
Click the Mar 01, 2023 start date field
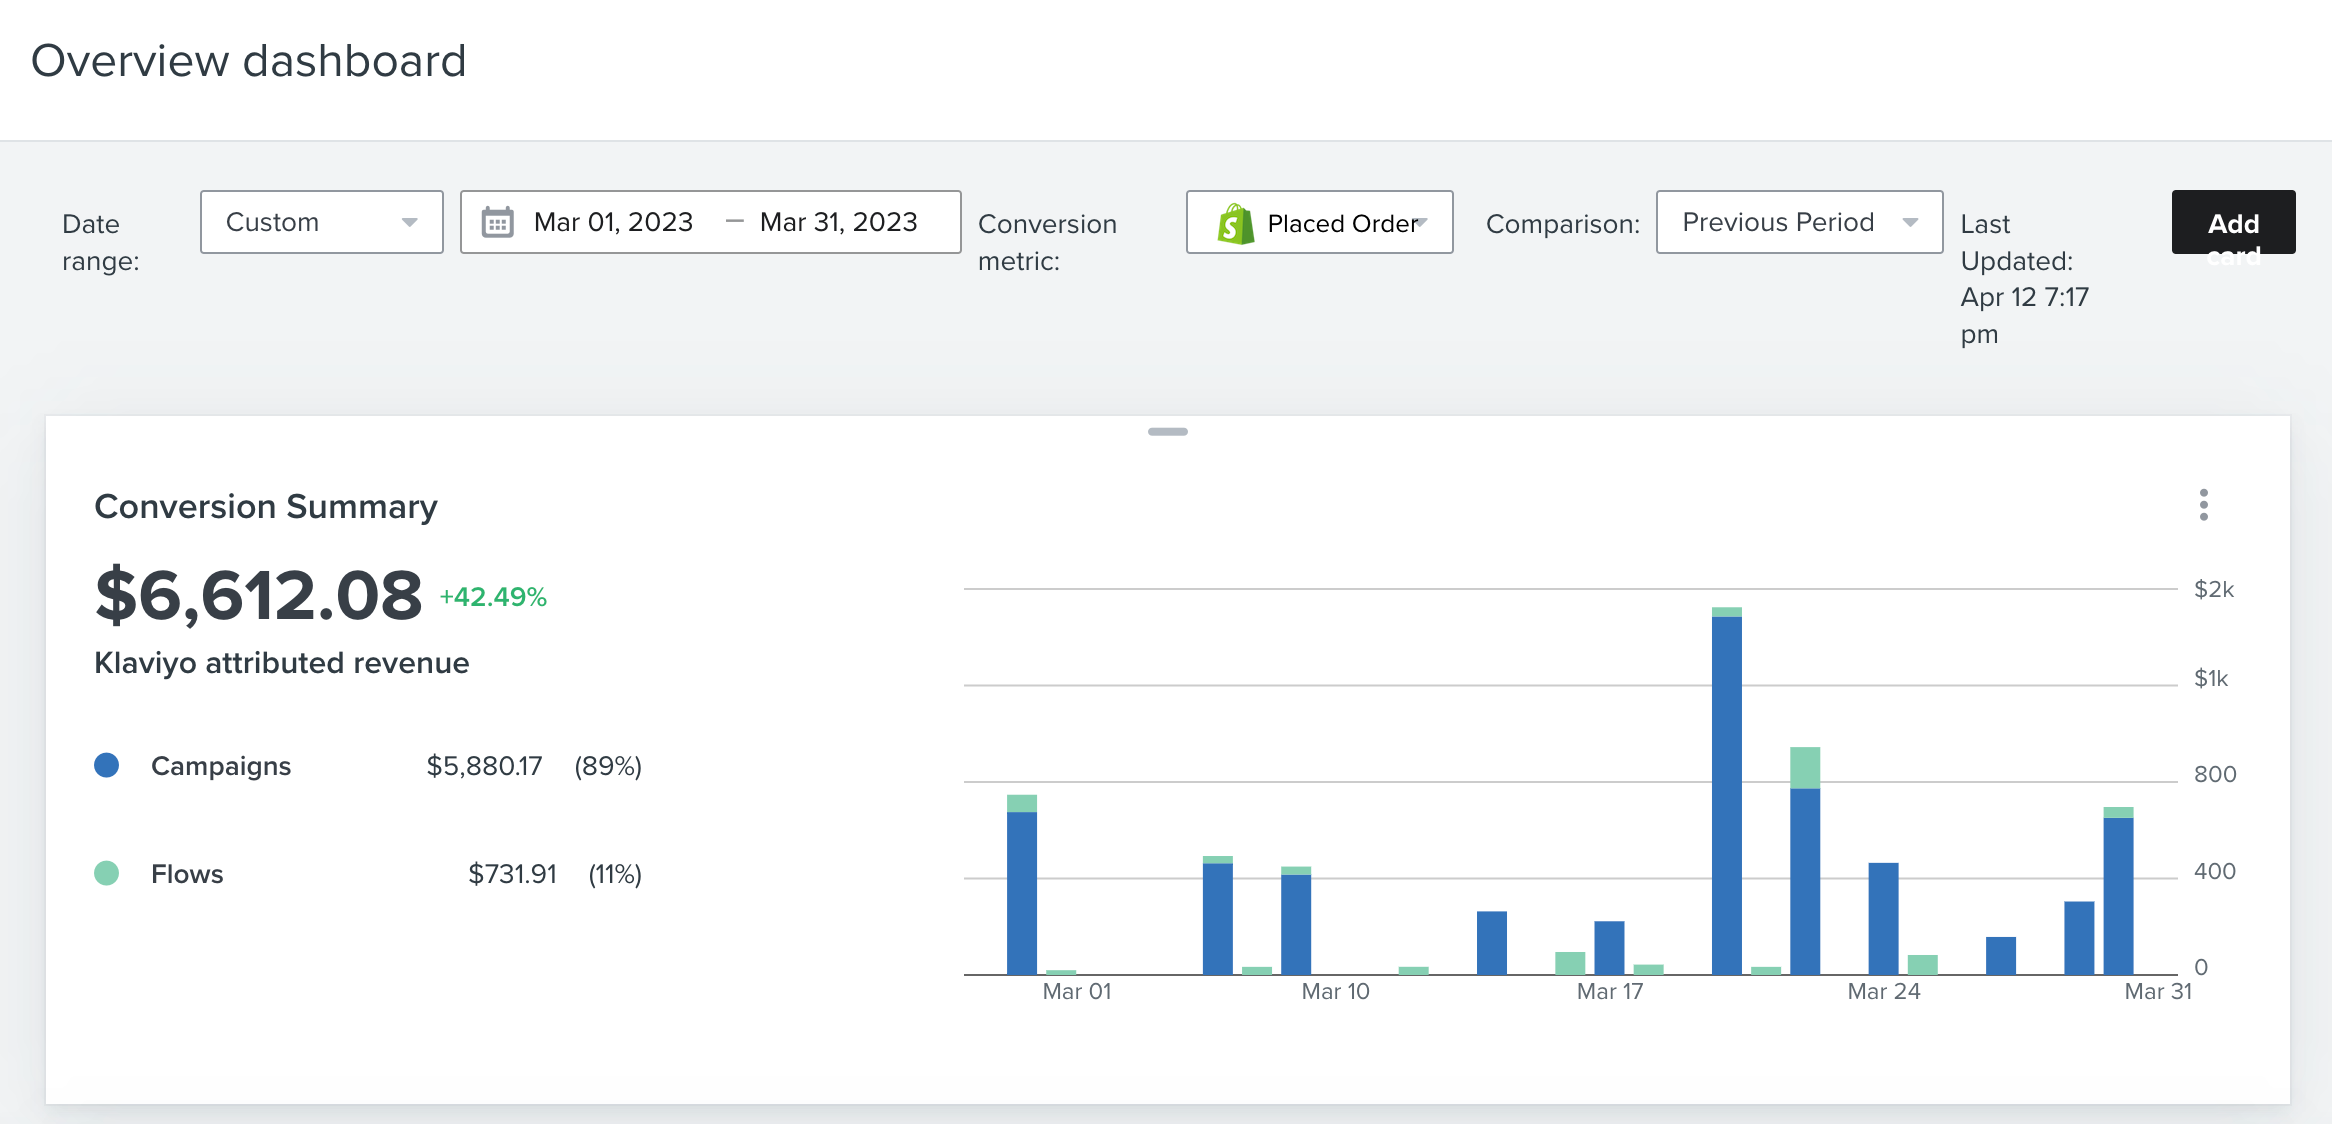click(x=613, y=222)
